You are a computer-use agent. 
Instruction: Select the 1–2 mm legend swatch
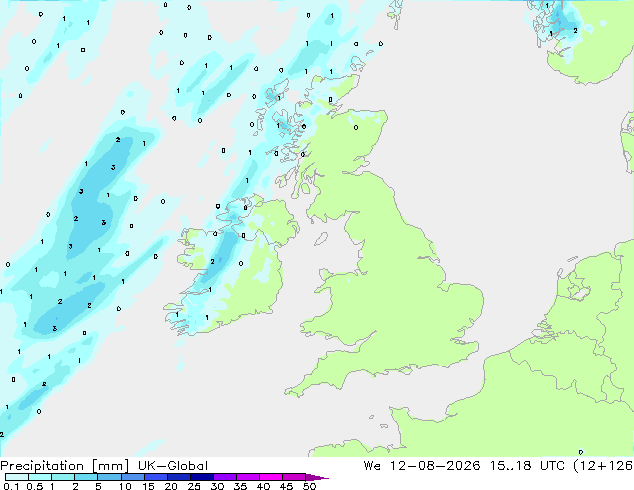(63, 477)
